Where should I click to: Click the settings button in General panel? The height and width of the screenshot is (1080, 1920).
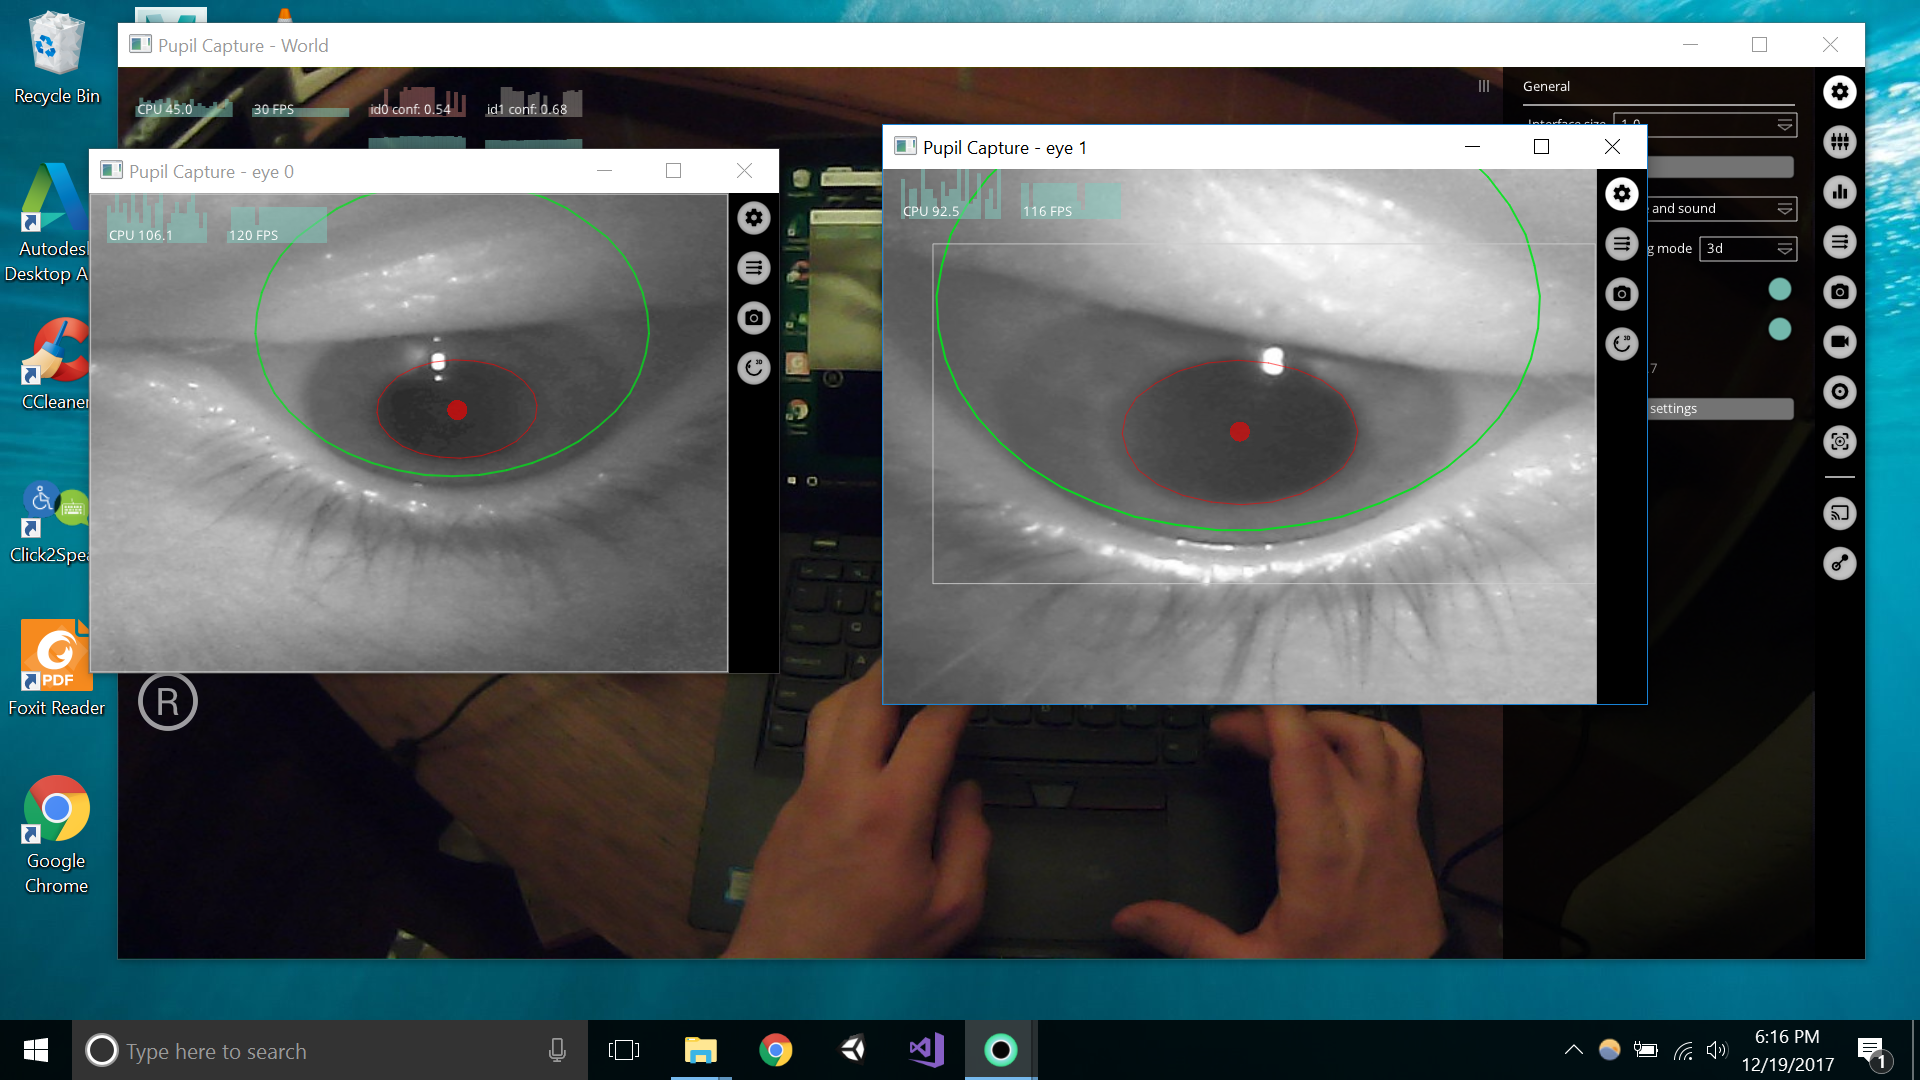[1720, 409]
